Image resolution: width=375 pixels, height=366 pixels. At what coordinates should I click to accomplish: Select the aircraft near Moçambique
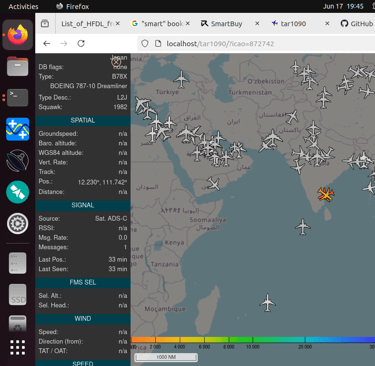coord(267,303)
